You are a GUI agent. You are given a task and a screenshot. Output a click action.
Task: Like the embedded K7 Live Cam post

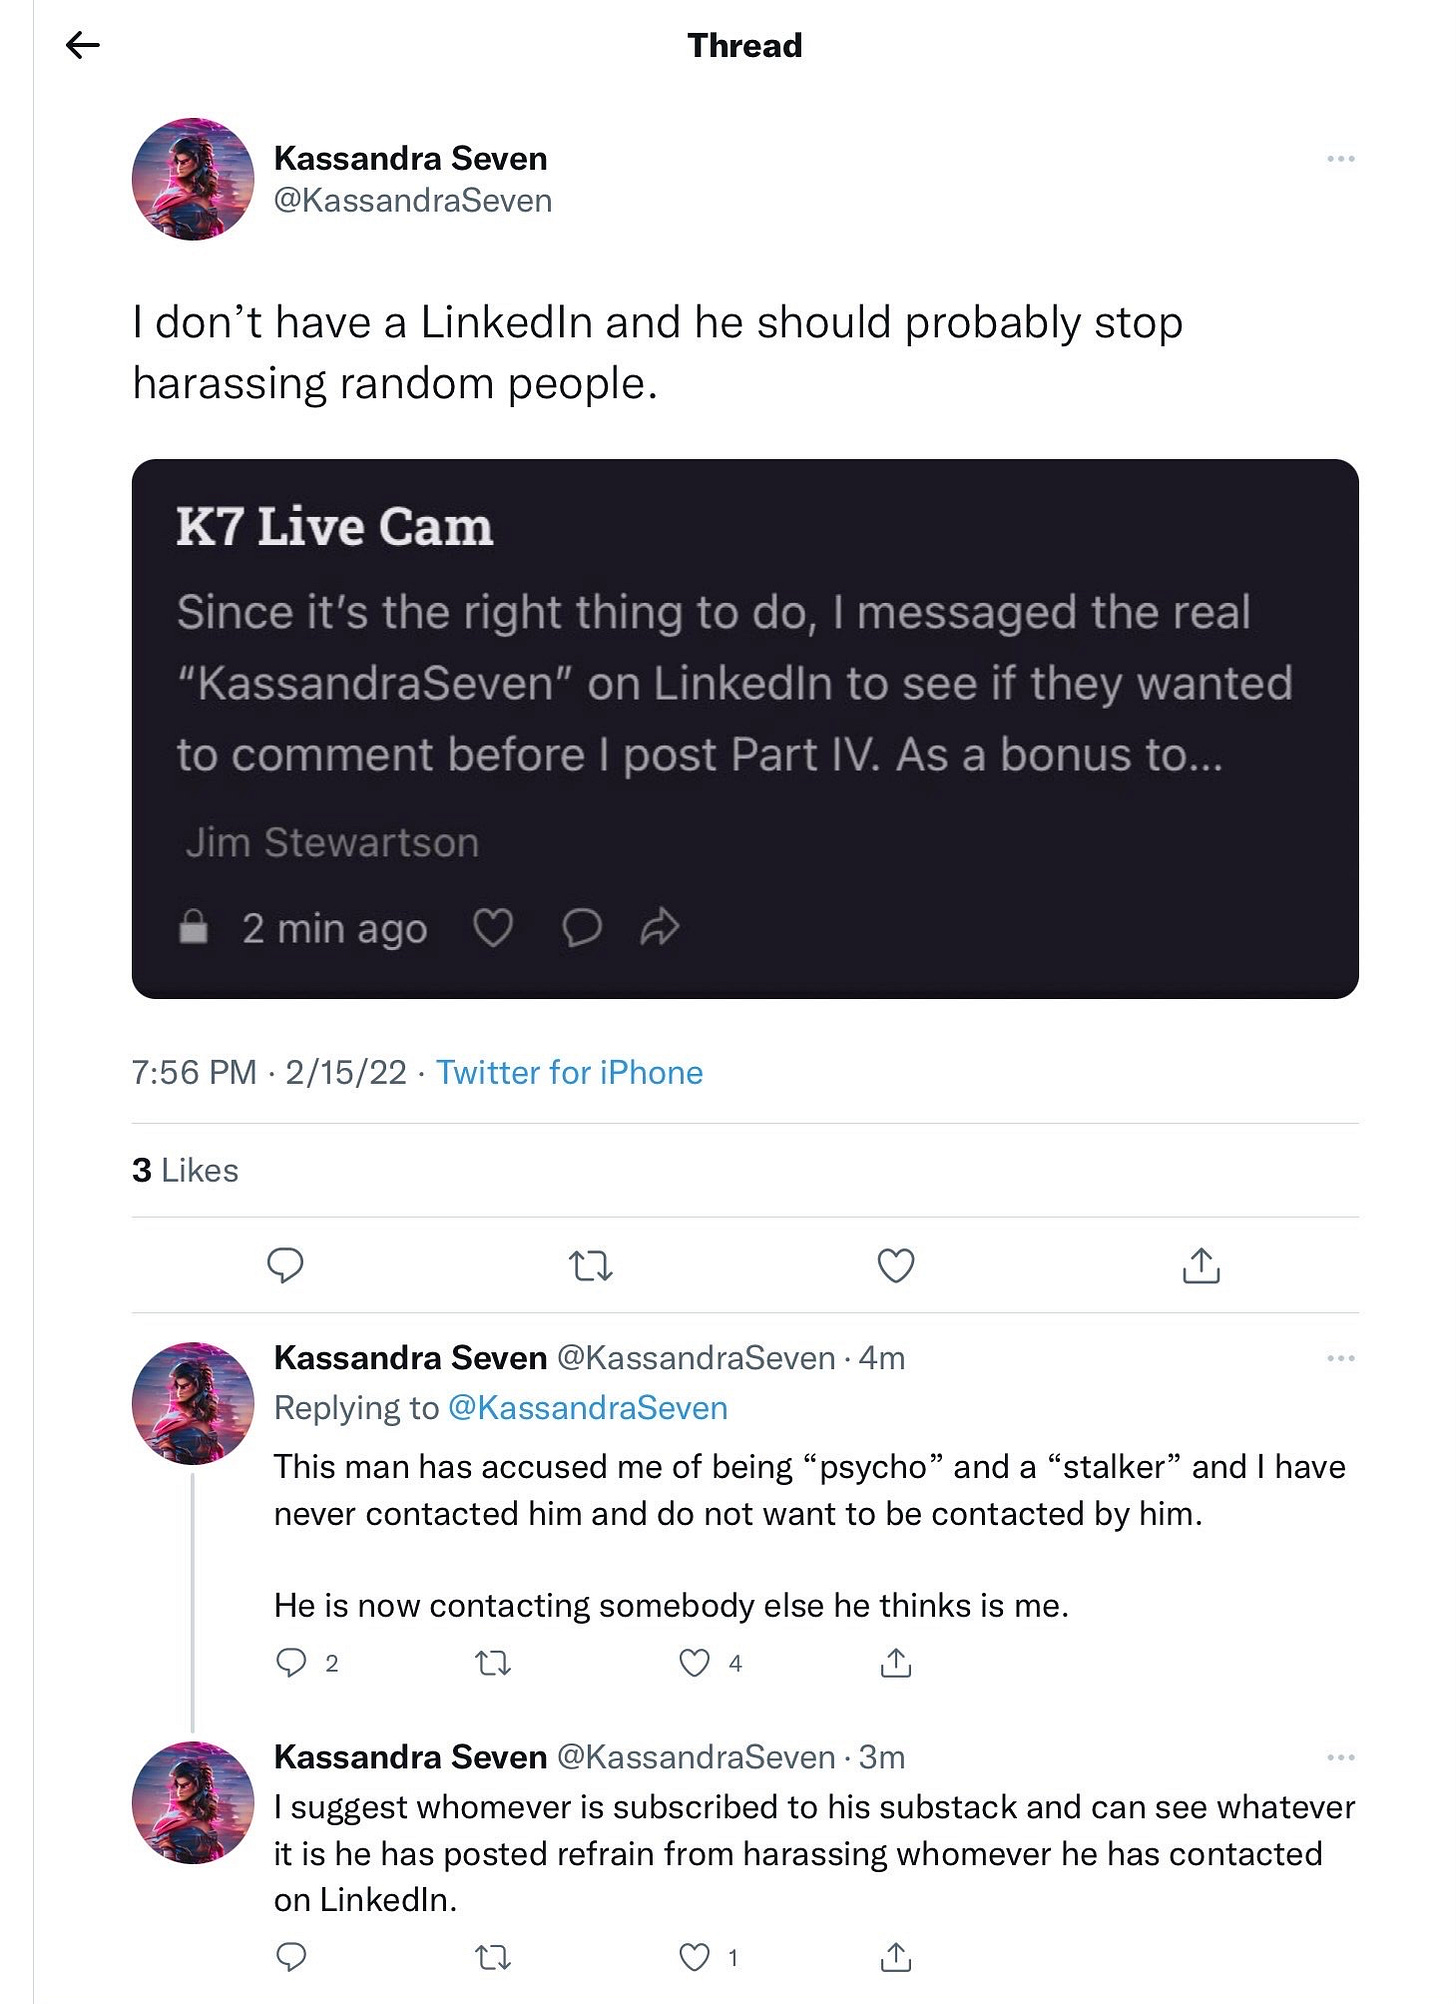click(493, 928)
